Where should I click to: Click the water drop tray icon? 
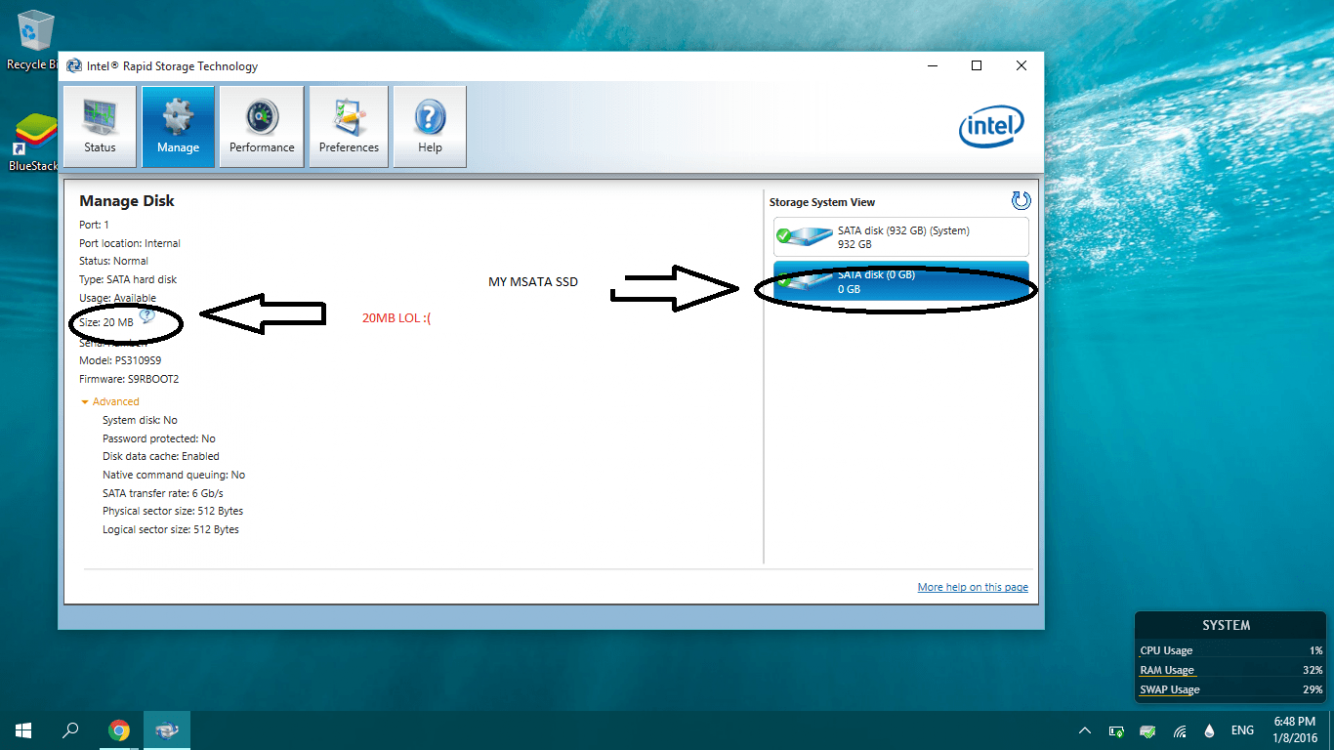tap(1210, 731)
